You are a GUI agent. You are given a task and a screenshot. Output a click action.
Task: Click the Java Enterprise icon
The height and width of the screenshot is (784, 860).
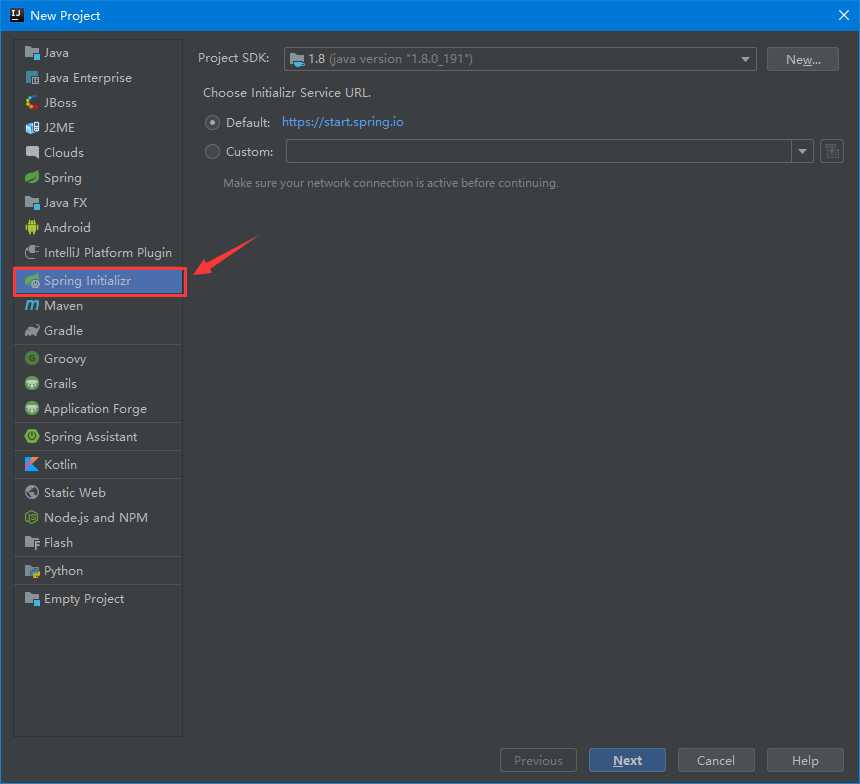pyautogui.click(x=32, y=78)
